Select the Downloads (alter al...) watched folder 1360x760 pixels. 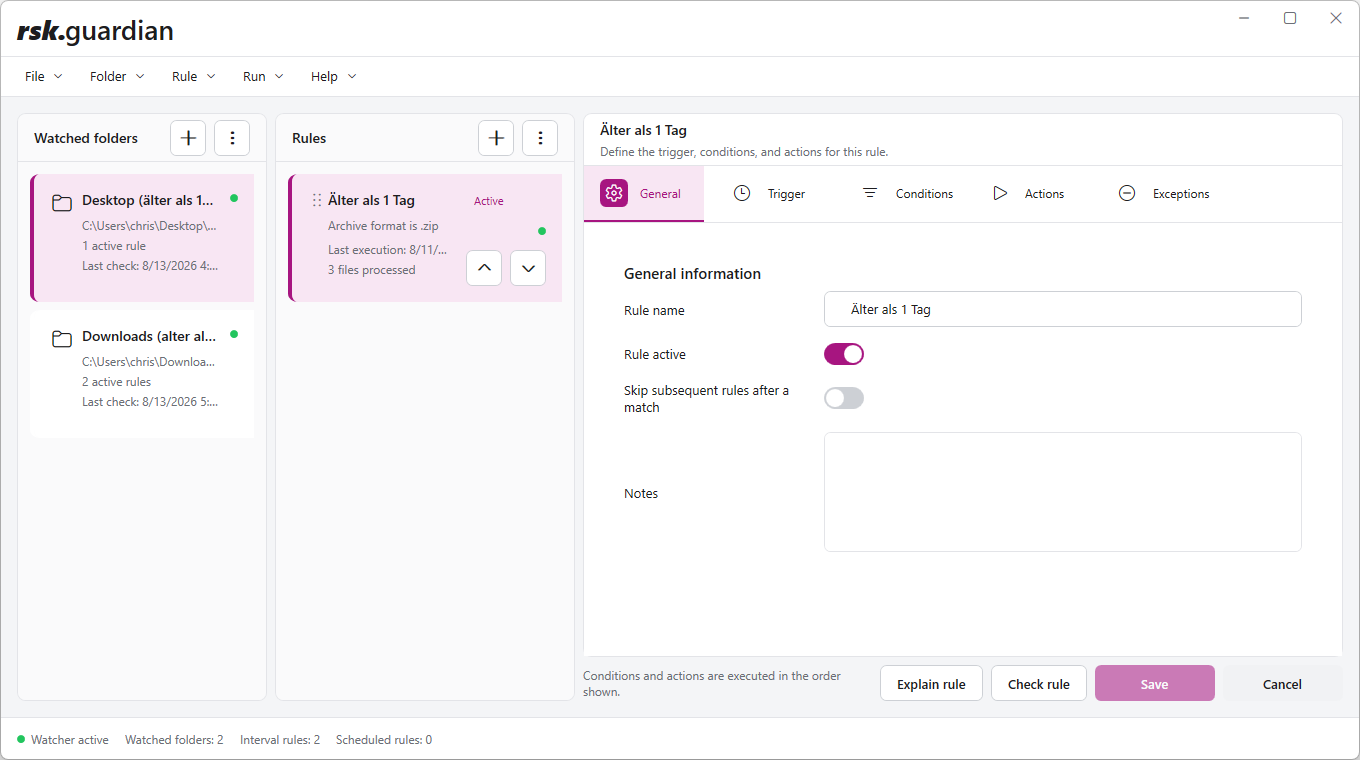click(x=142, y=374)
